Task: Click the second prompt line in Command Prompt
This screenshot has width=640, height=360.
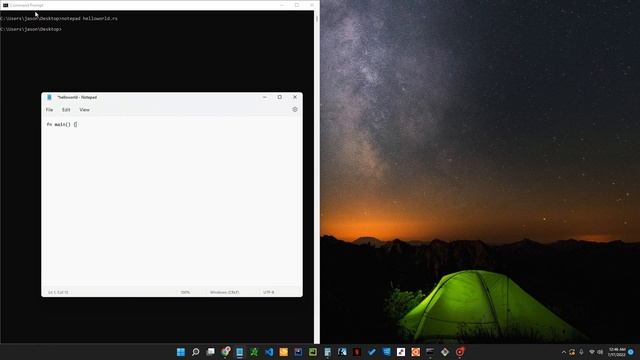Action: (x=31, y=29)
